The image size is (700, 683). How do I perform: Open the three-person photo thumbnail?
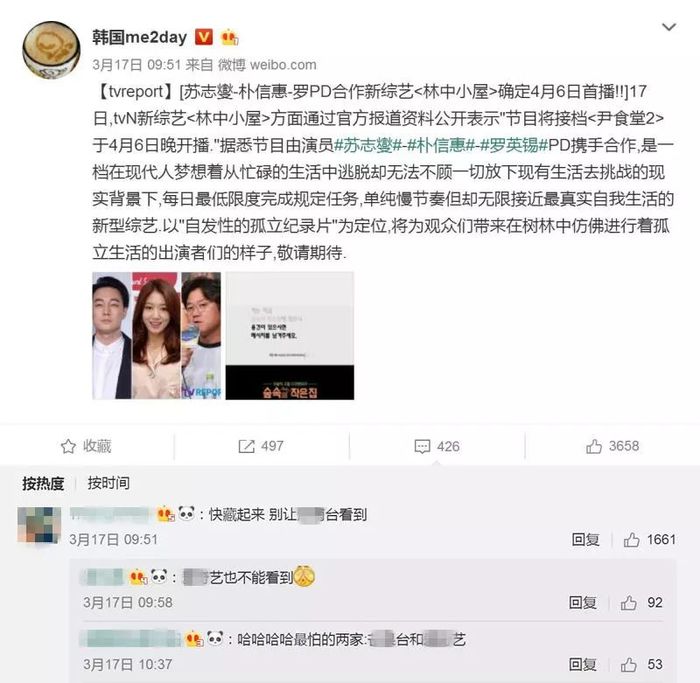pyautogui.click(x=157, y=336)
